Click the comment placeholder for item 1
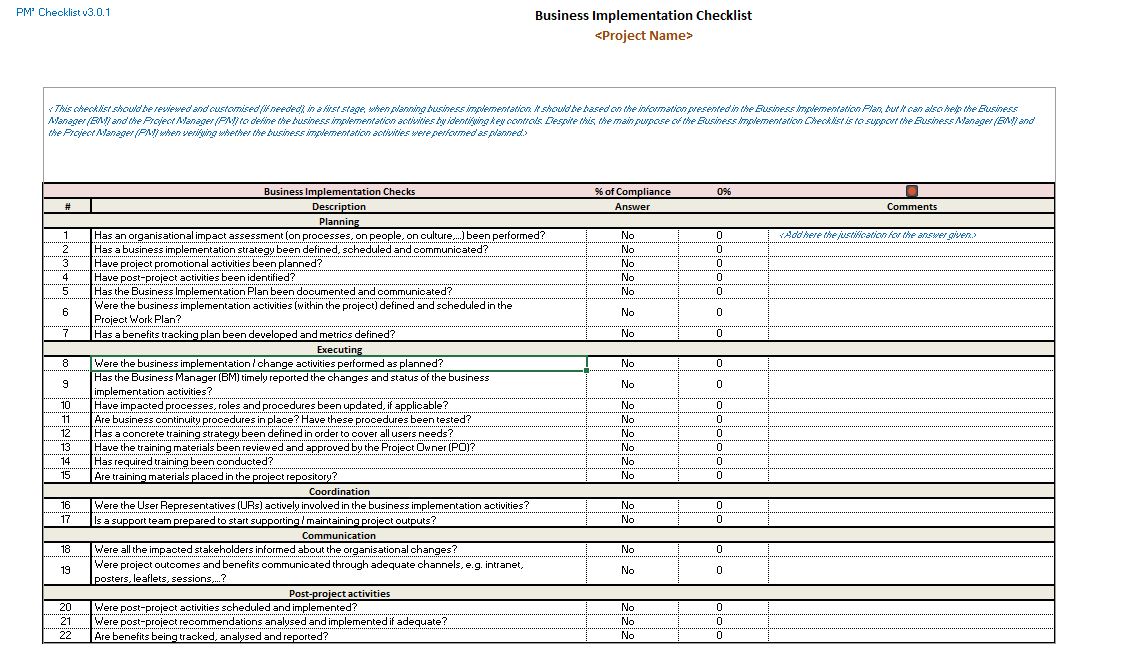The width and height of the screenshot is (1135, 669). [877, 236]
